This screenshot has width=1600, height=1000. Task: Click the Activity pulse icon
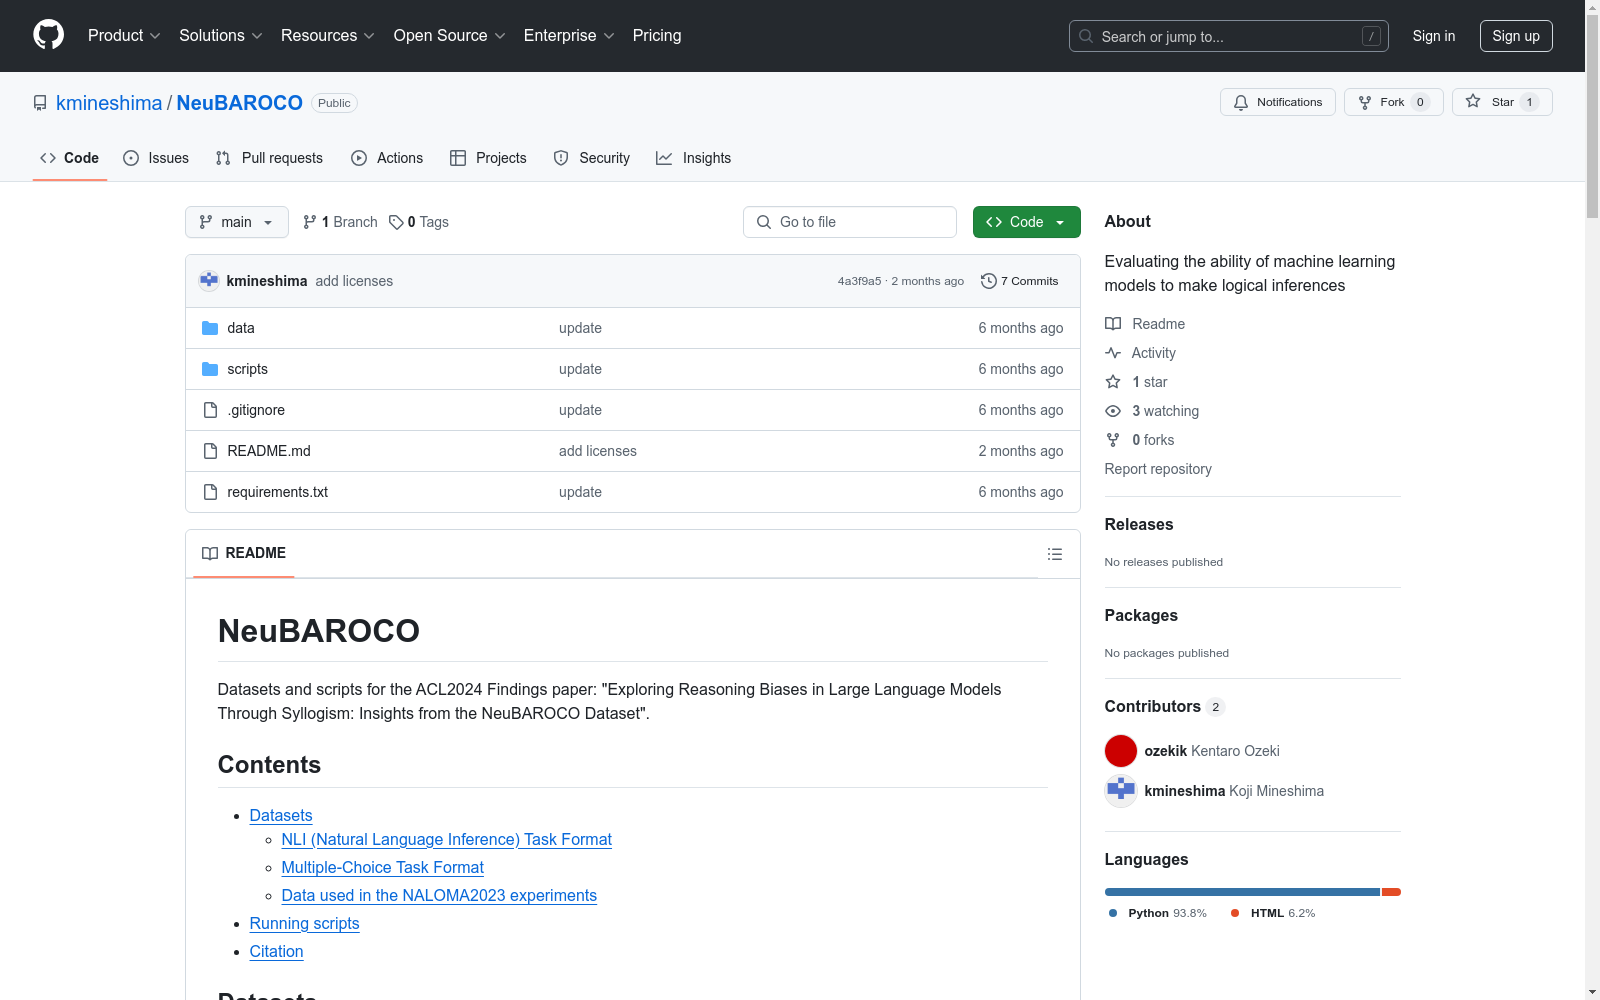[x=1113, y=353]
